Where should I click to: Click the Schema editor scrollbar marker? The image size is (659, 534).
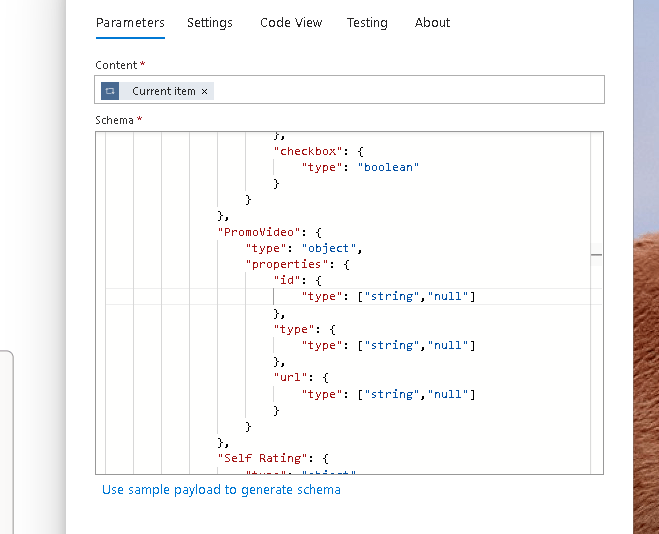tap(596, 255)
